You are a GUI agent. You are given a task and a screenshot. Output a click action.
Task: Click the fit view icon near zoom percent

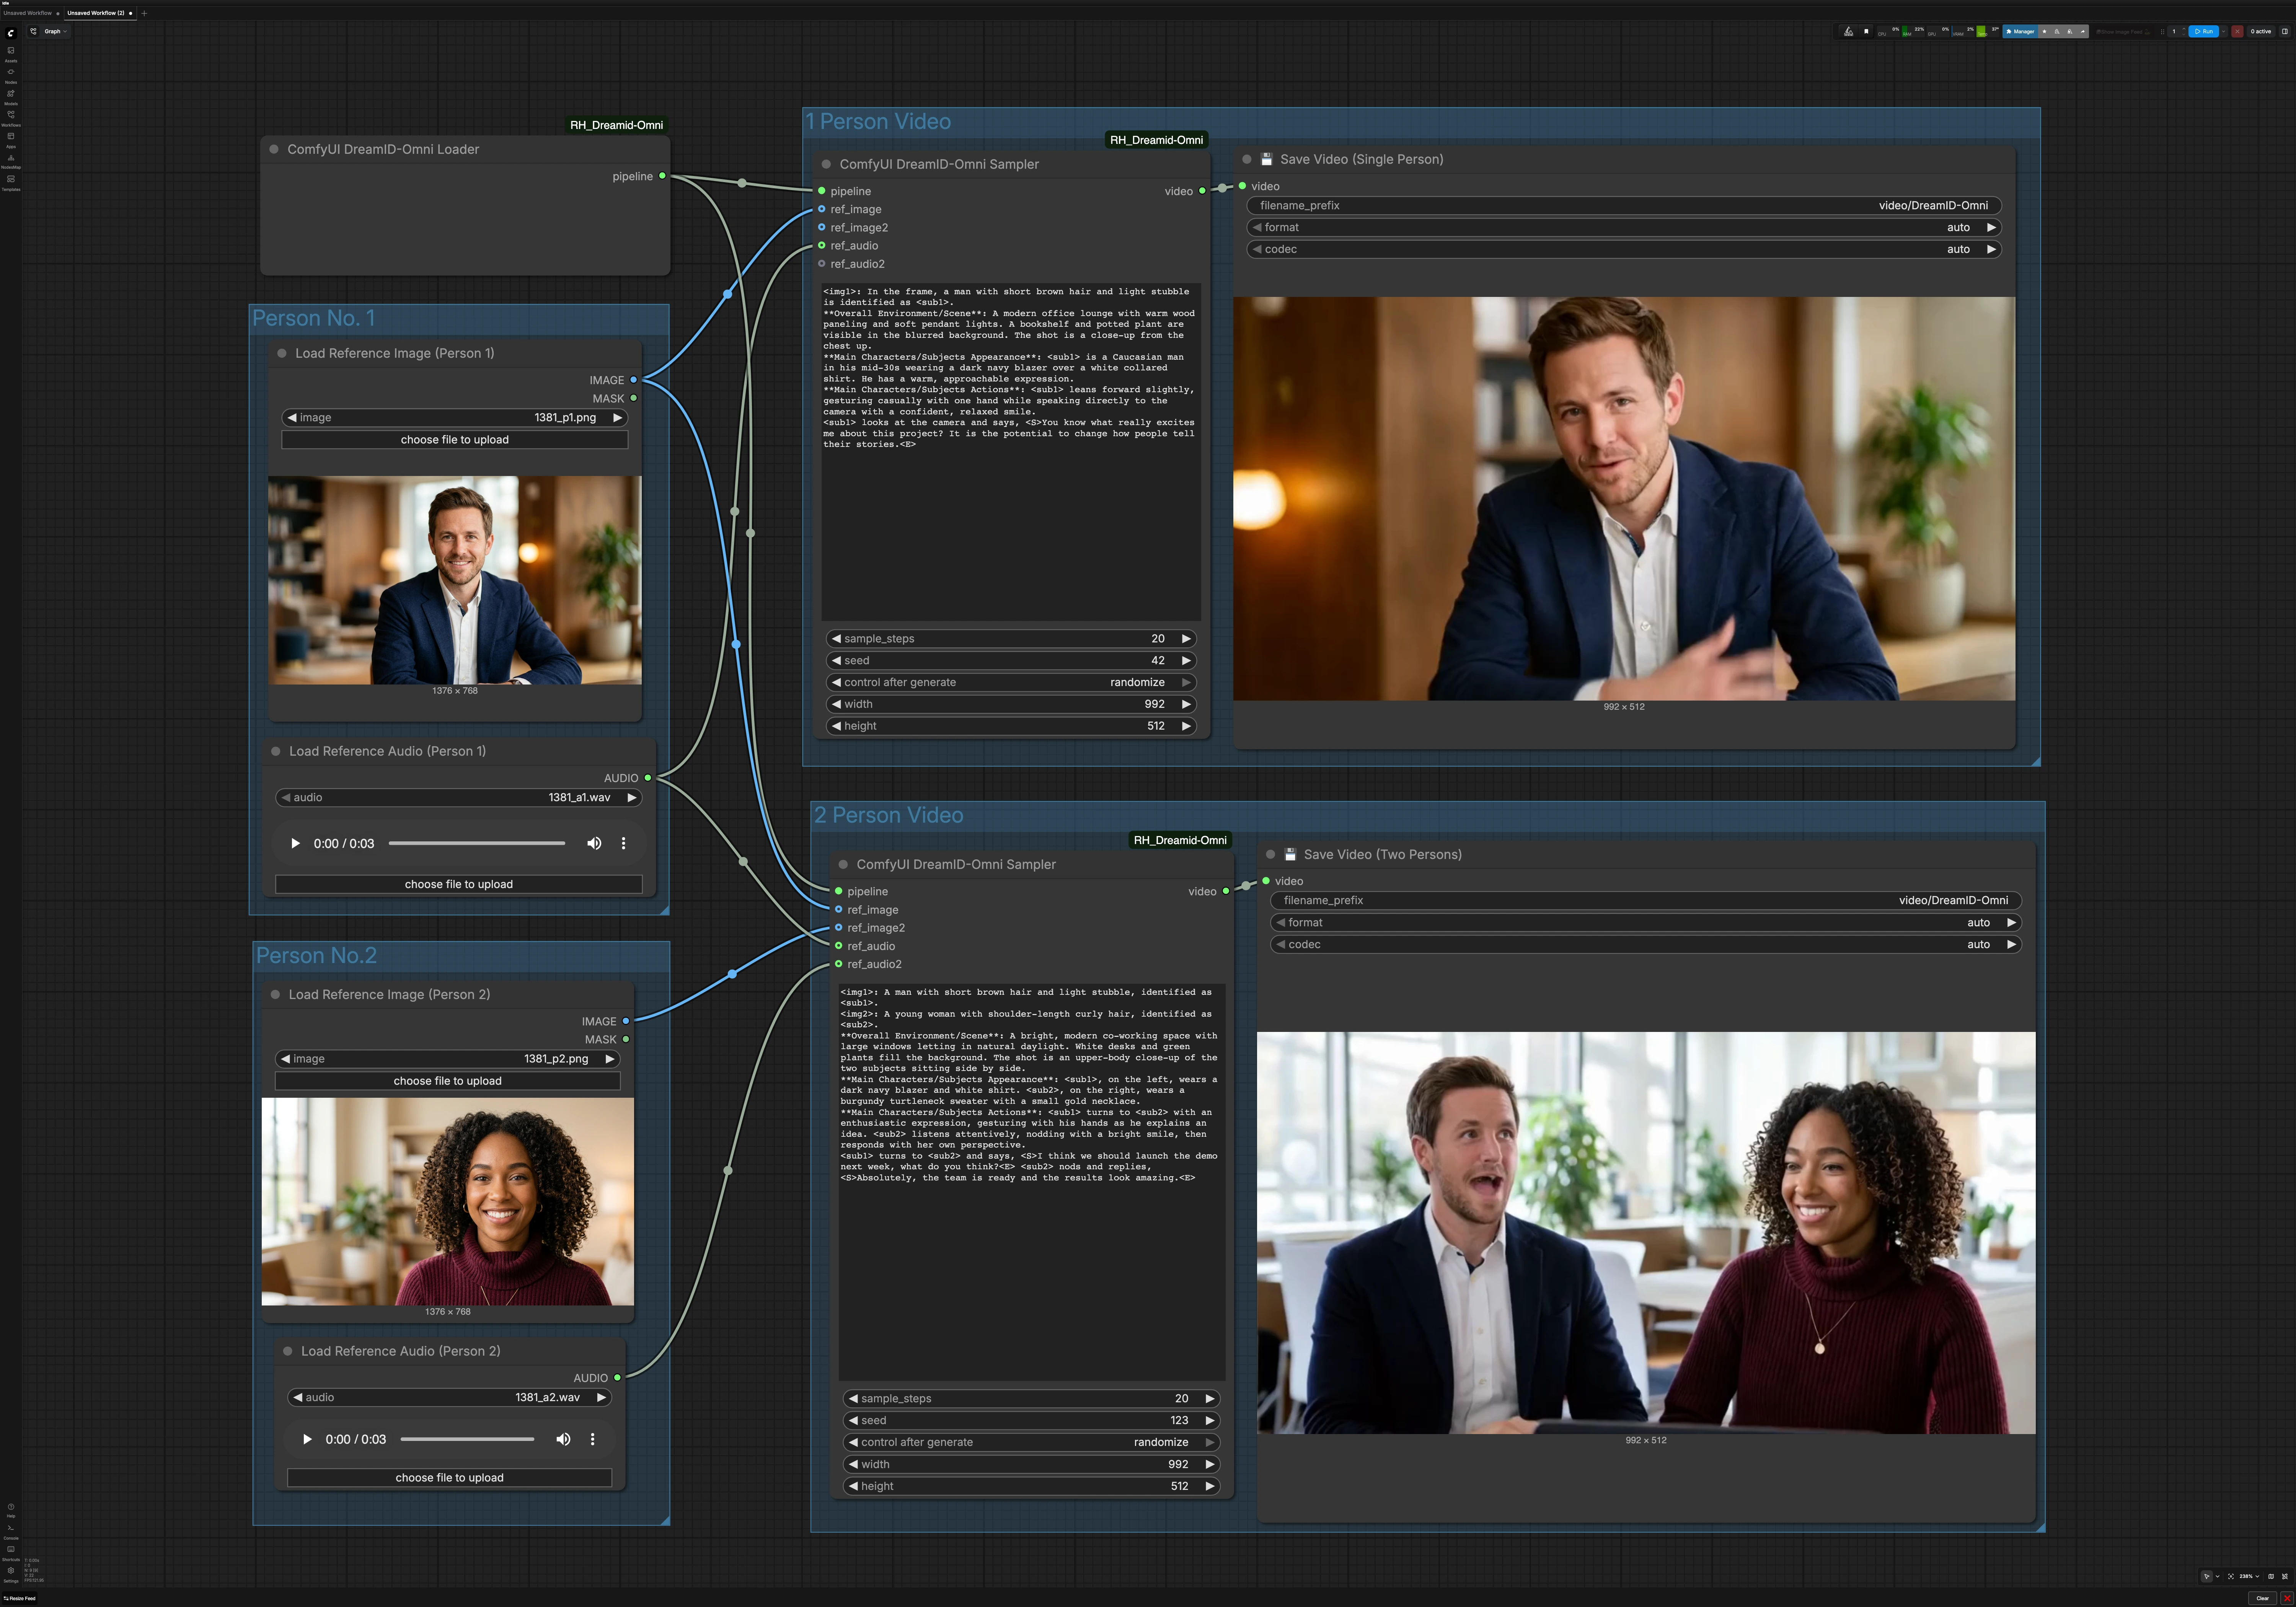(2231, 1576)
